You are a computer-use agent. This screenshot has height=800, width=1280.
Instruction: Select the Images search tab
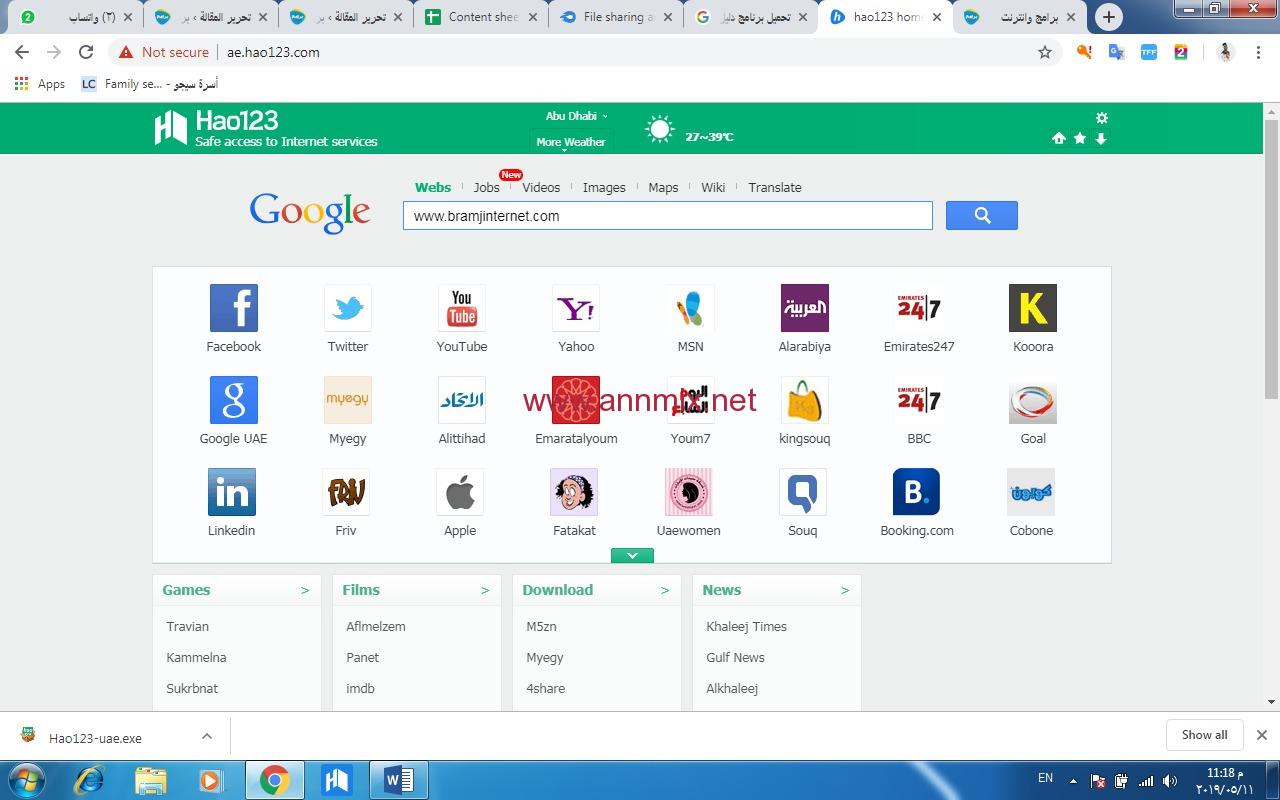coord(604,187)
